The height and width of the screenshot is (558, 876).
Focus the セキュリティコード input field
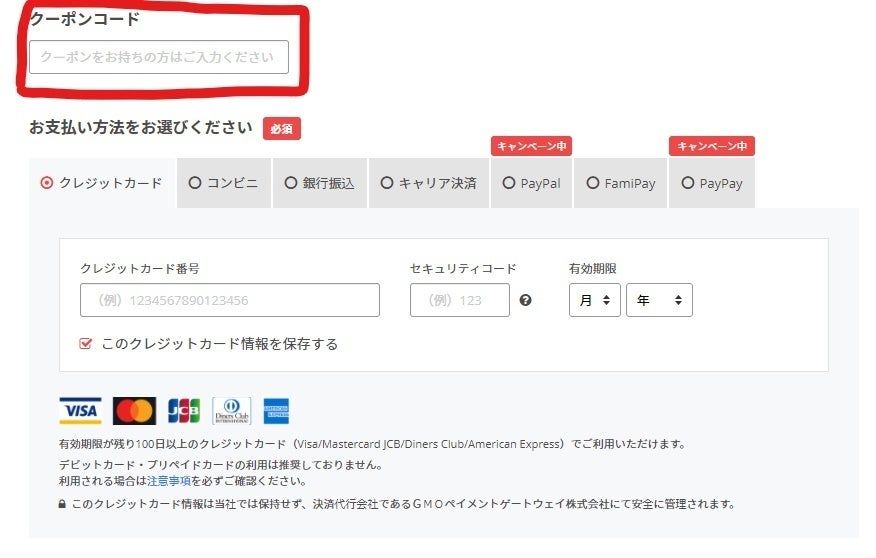click(459, 300)
